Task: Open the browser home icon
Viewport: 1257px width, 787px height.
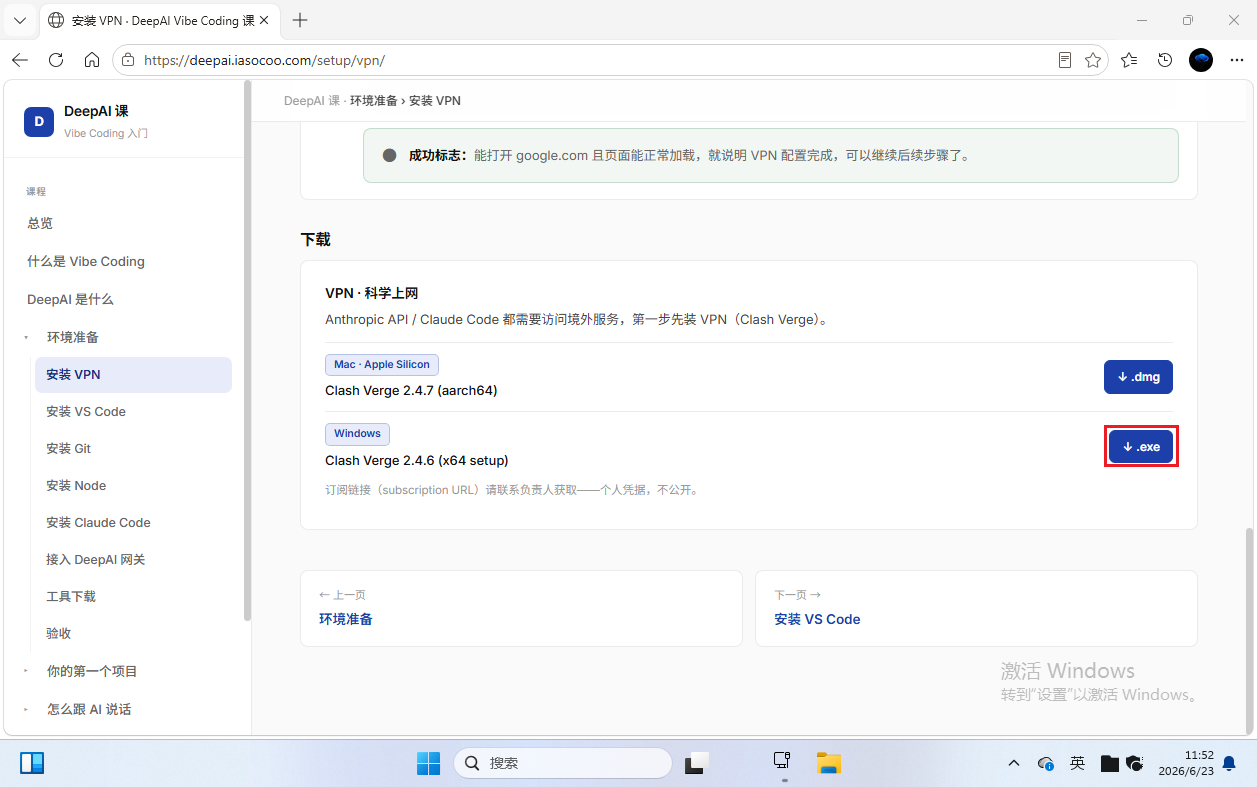Action: (92, 60)
